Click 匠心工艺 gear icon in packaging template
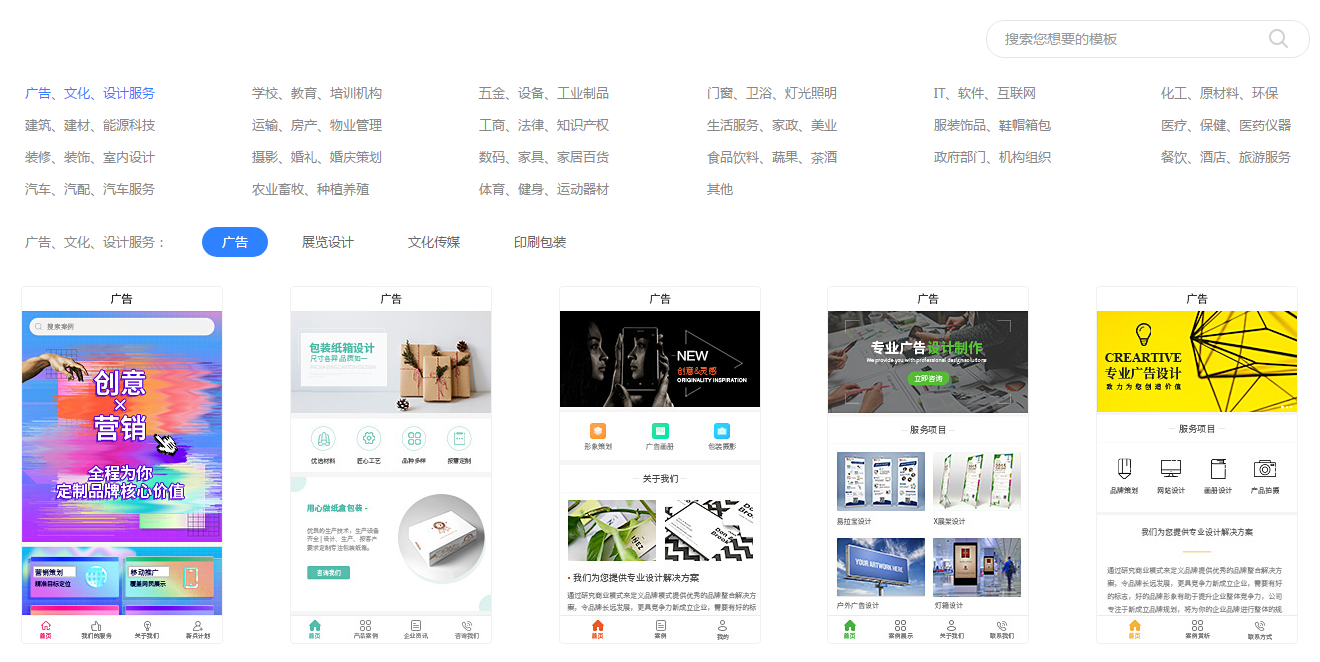Screen dimensions: 1320x662 (x=369, y=439)
